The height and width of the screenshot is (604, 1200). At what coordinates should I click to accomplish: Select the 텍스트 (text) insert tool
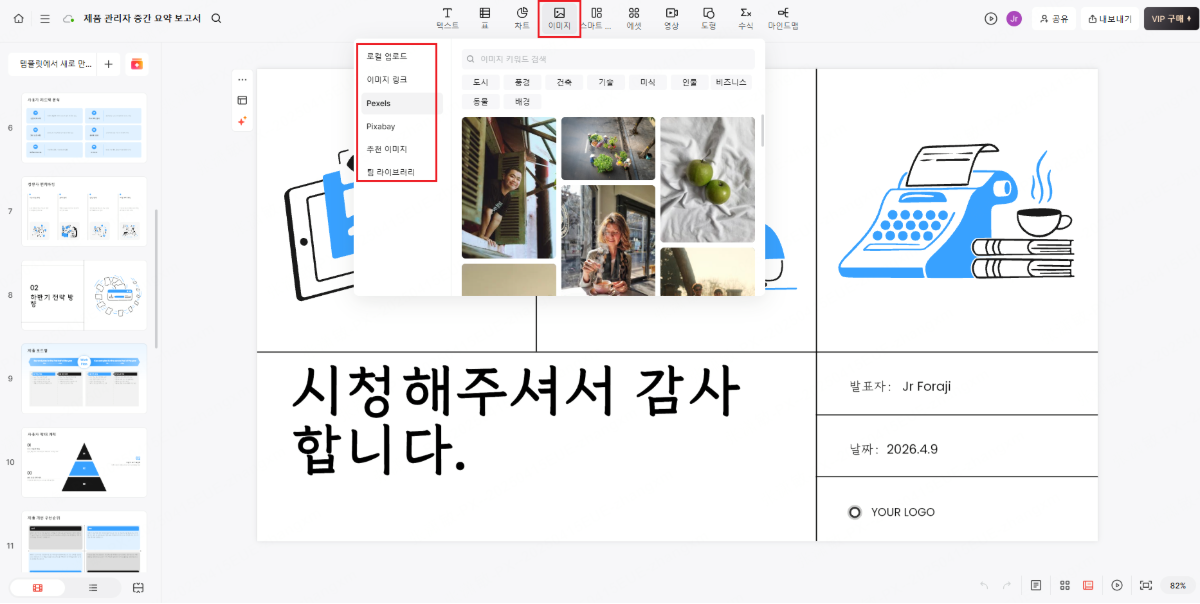[x=447, y=18]
